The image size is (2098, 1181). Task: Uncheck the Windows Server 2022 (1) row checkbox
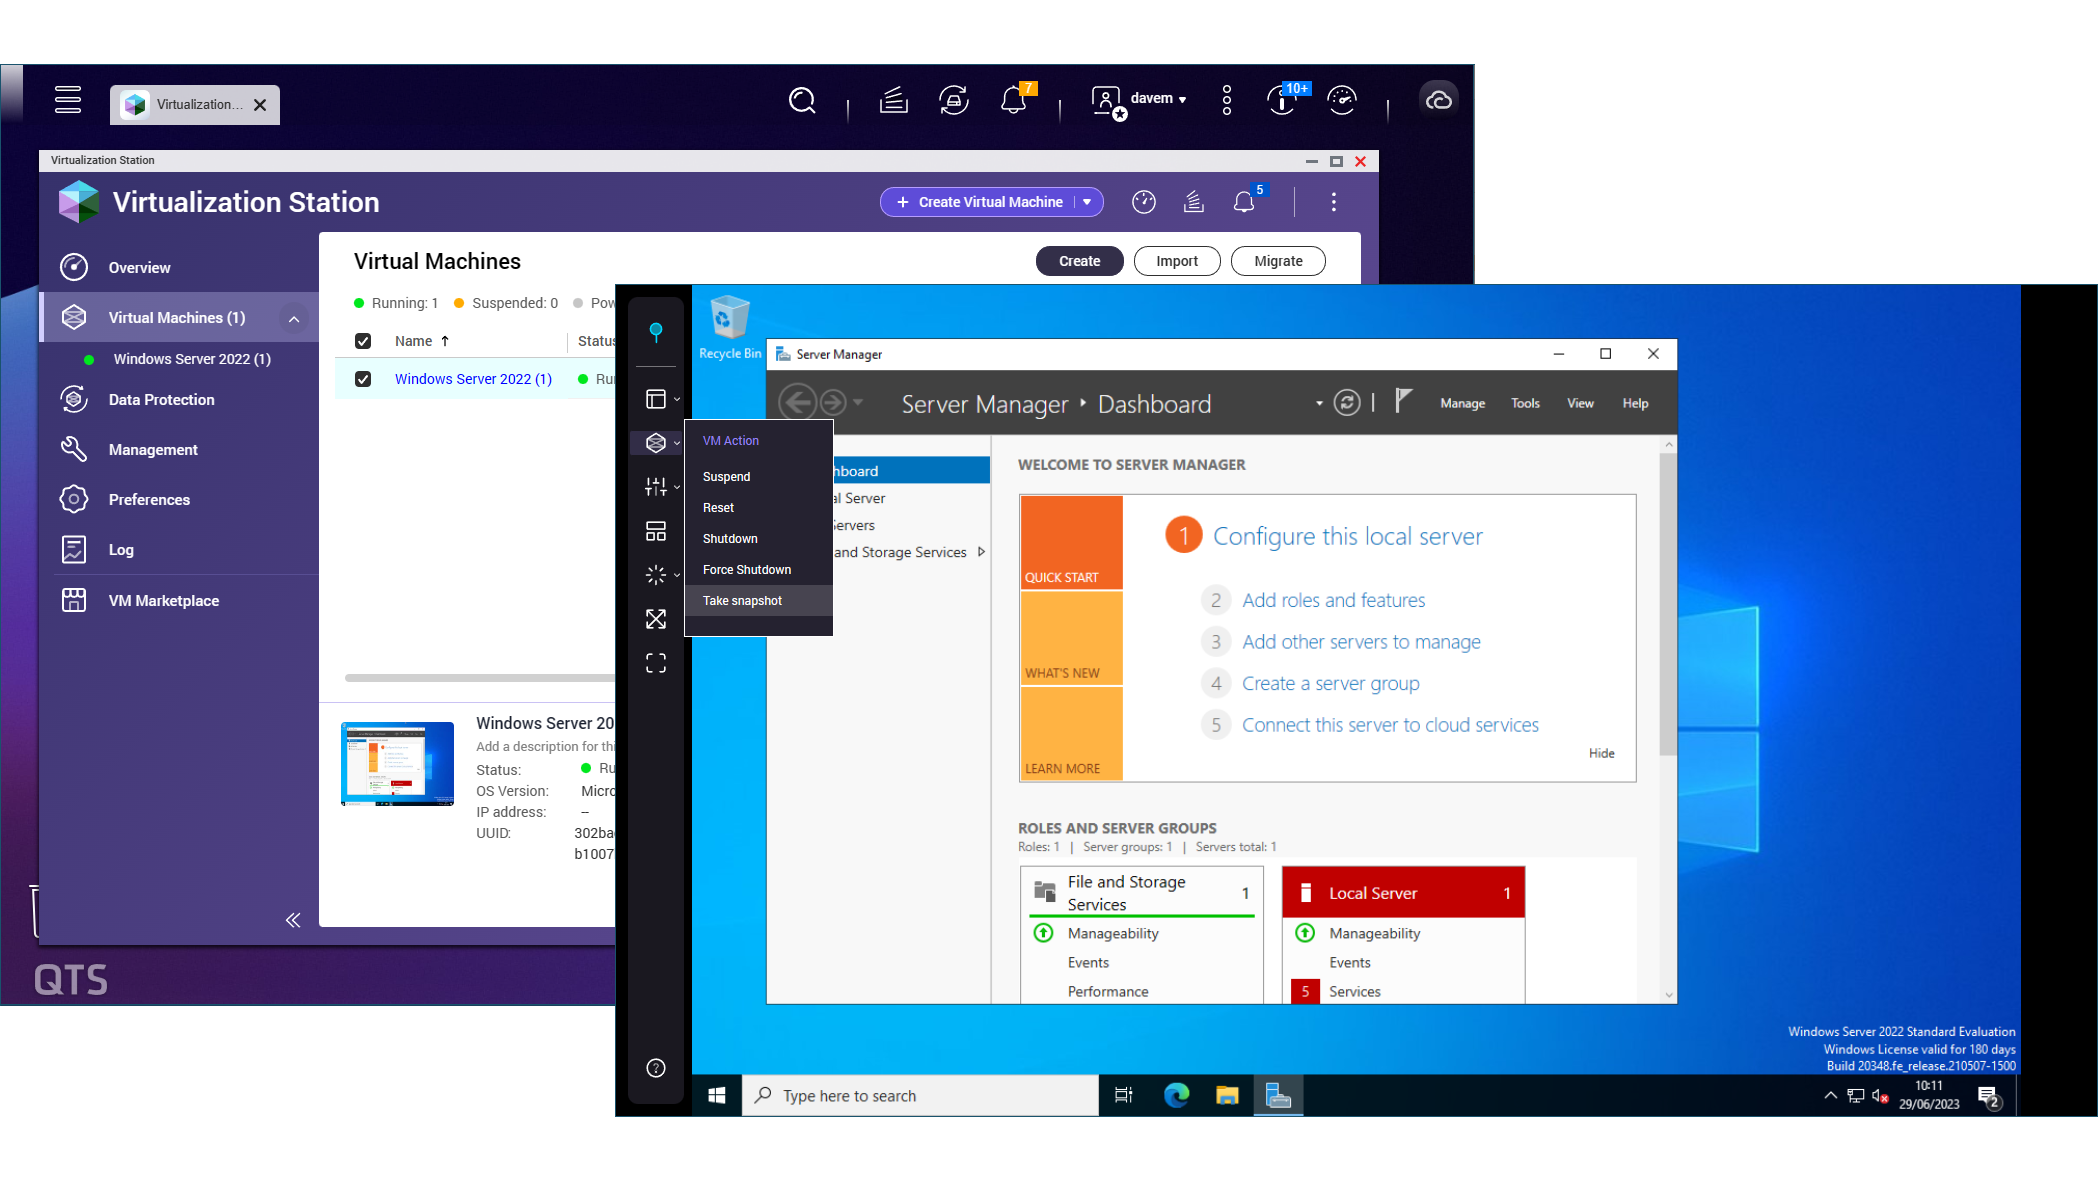363,379
